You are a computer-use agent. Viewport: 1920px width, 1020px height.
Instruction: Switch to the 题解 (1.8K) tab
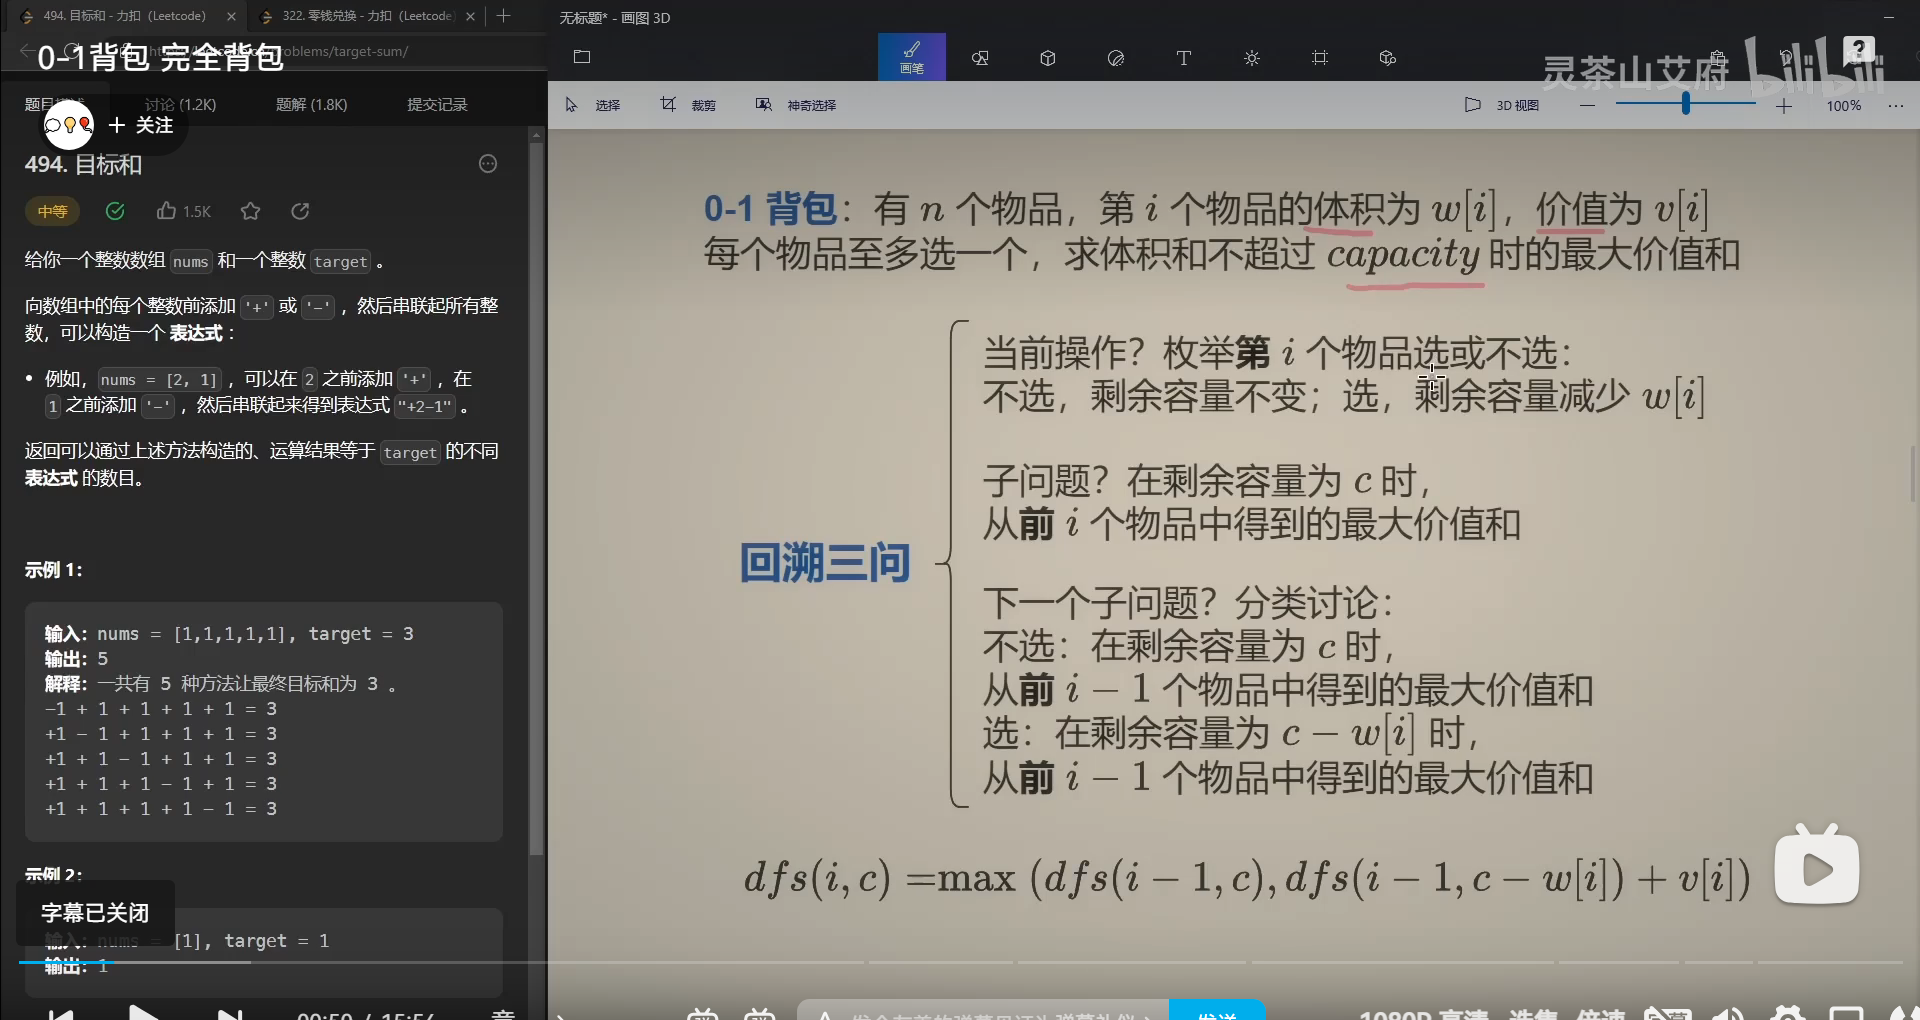311,104
